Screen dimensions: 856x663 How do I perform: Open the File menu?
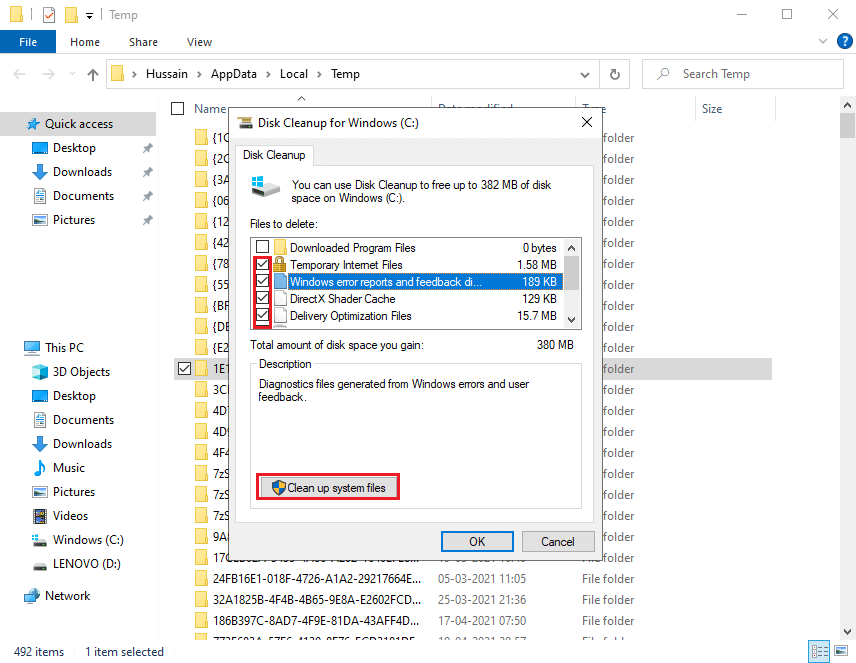[x=28, y=42]
